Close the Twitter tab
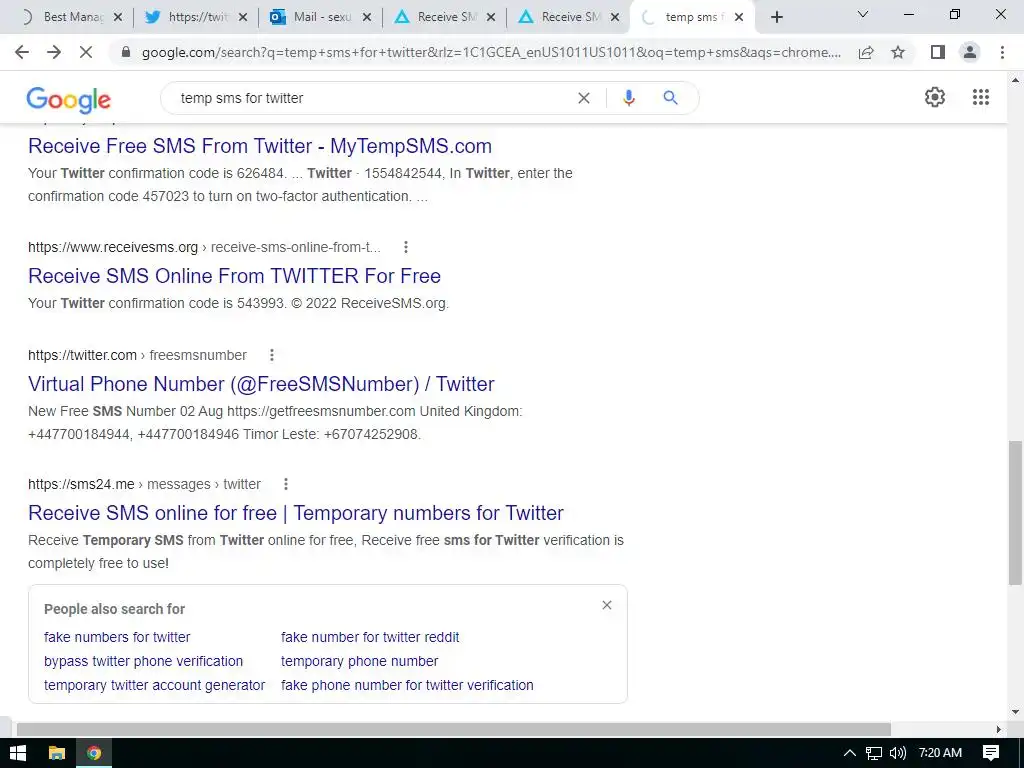Image resolution: width=1024 pixels, height=768 pixels. 242,17
